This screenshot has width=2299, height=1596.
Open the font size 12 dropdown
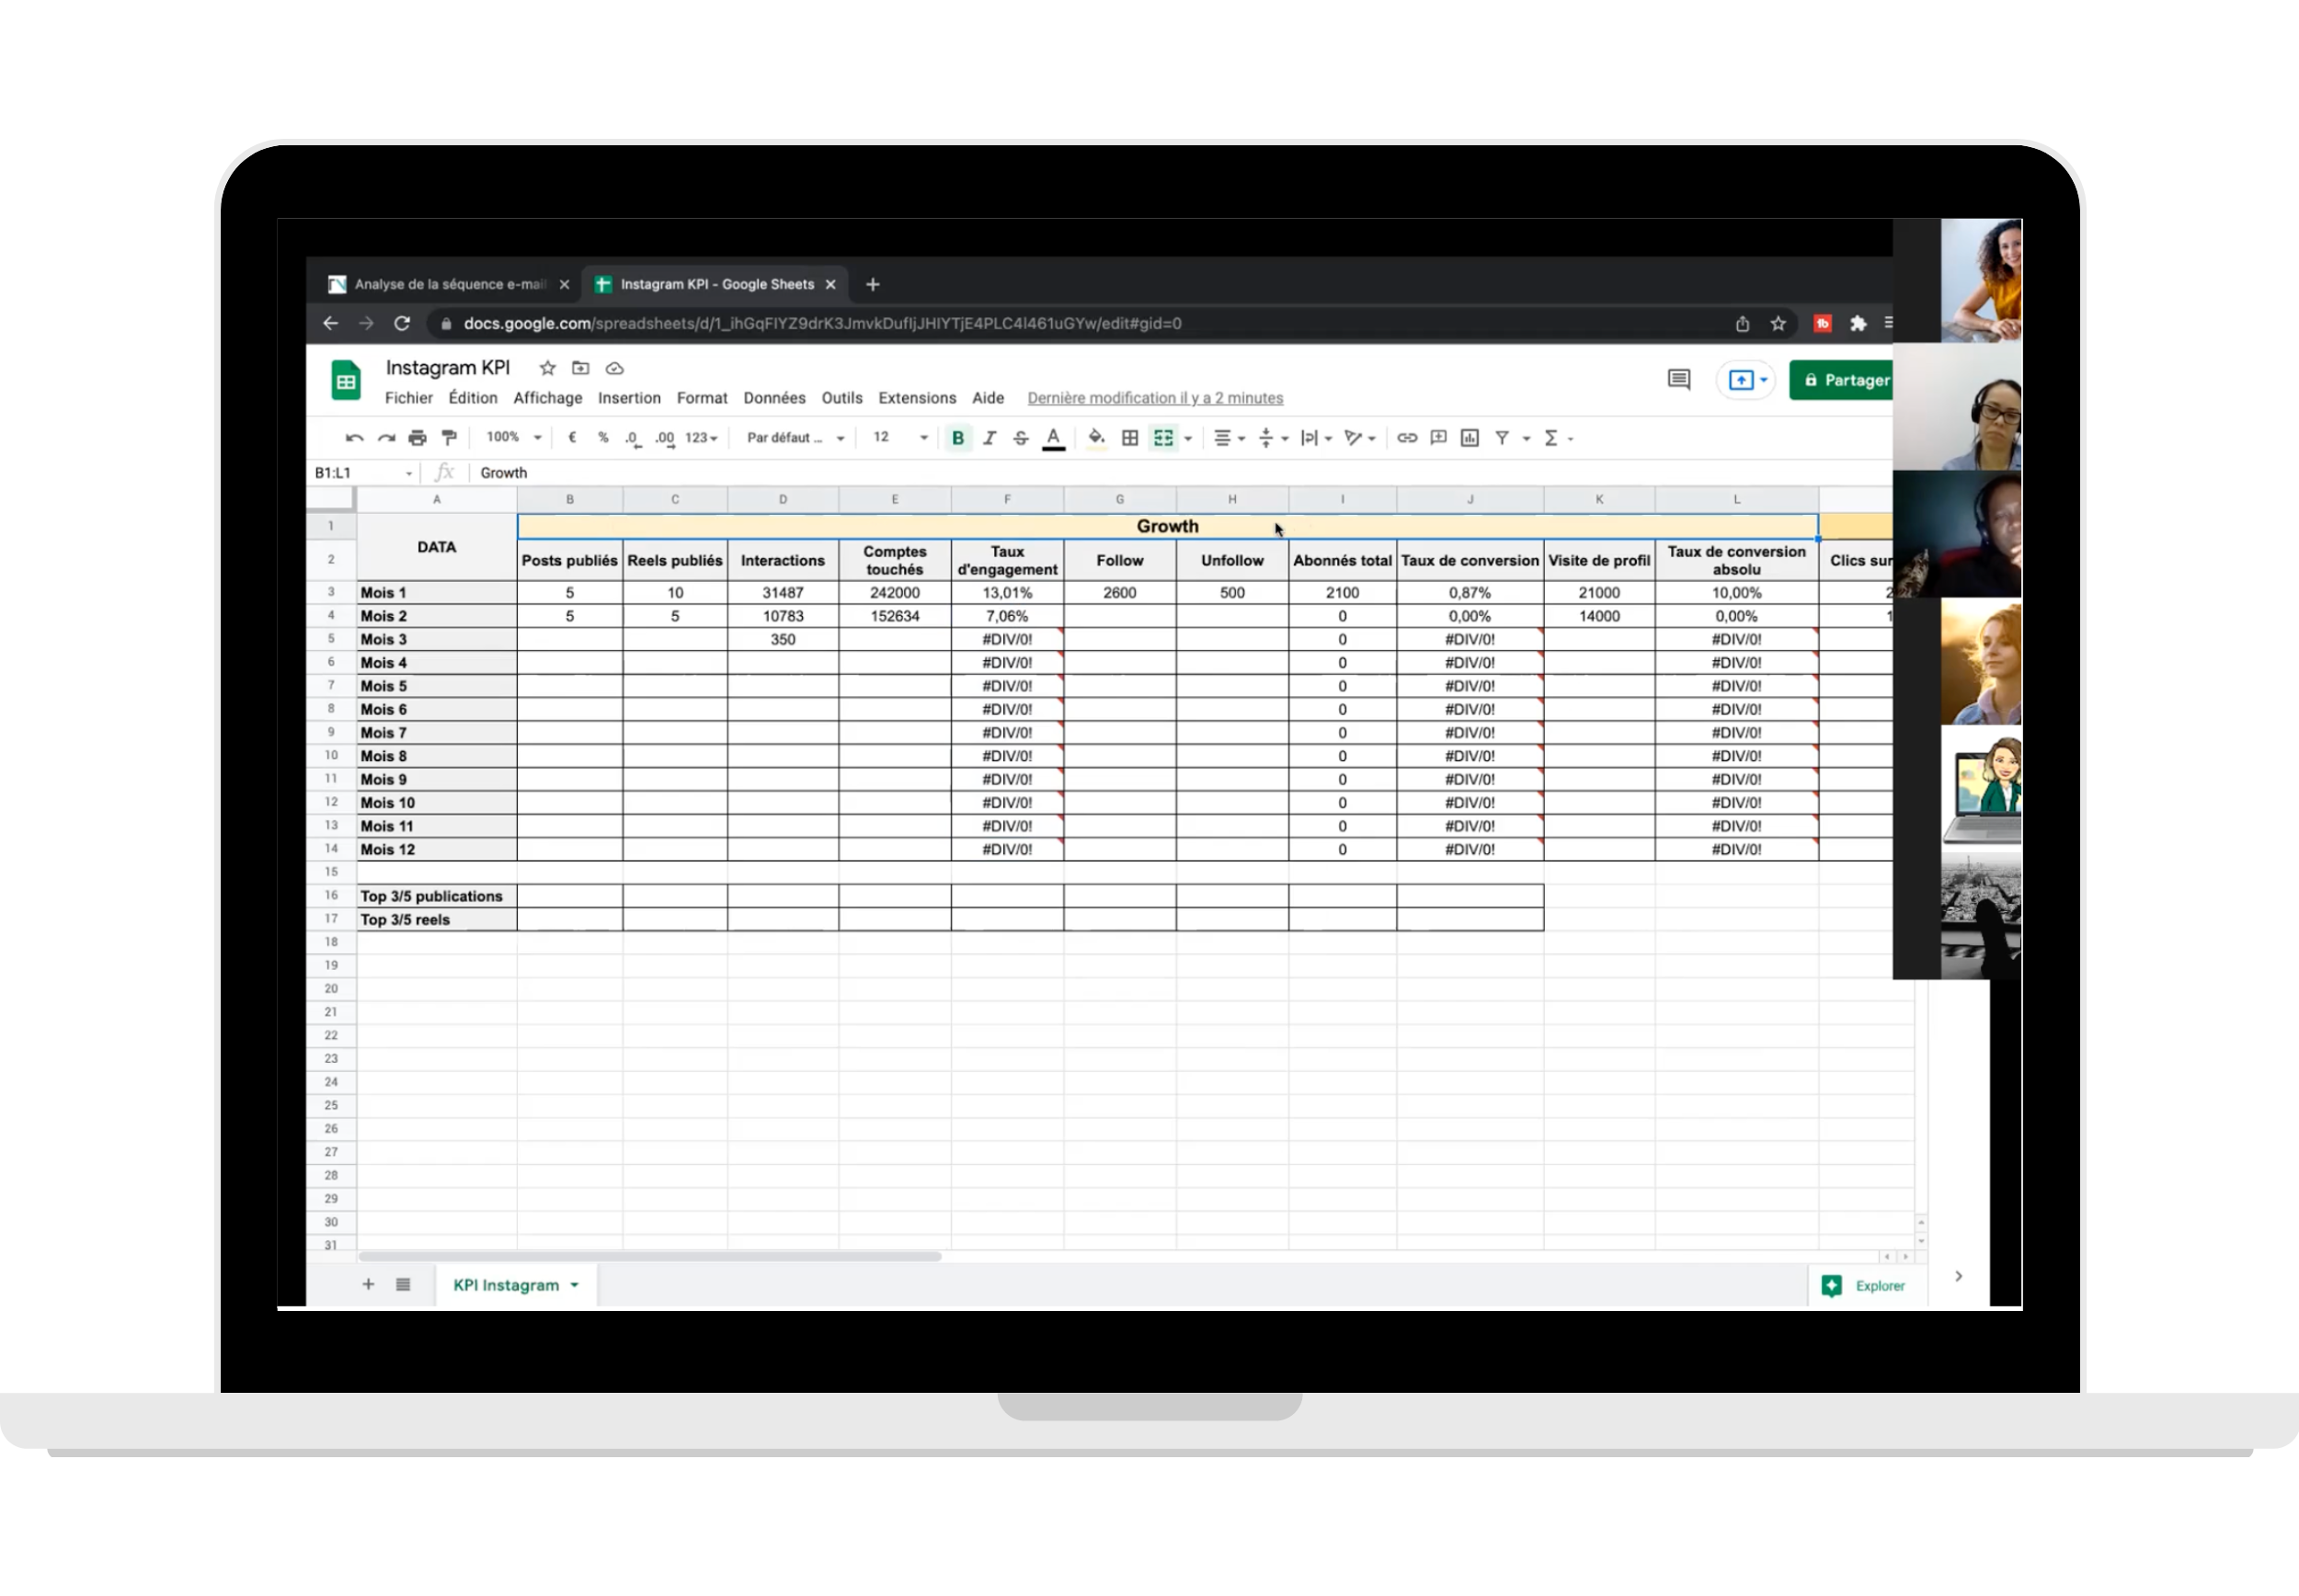[x=900, y=438]
